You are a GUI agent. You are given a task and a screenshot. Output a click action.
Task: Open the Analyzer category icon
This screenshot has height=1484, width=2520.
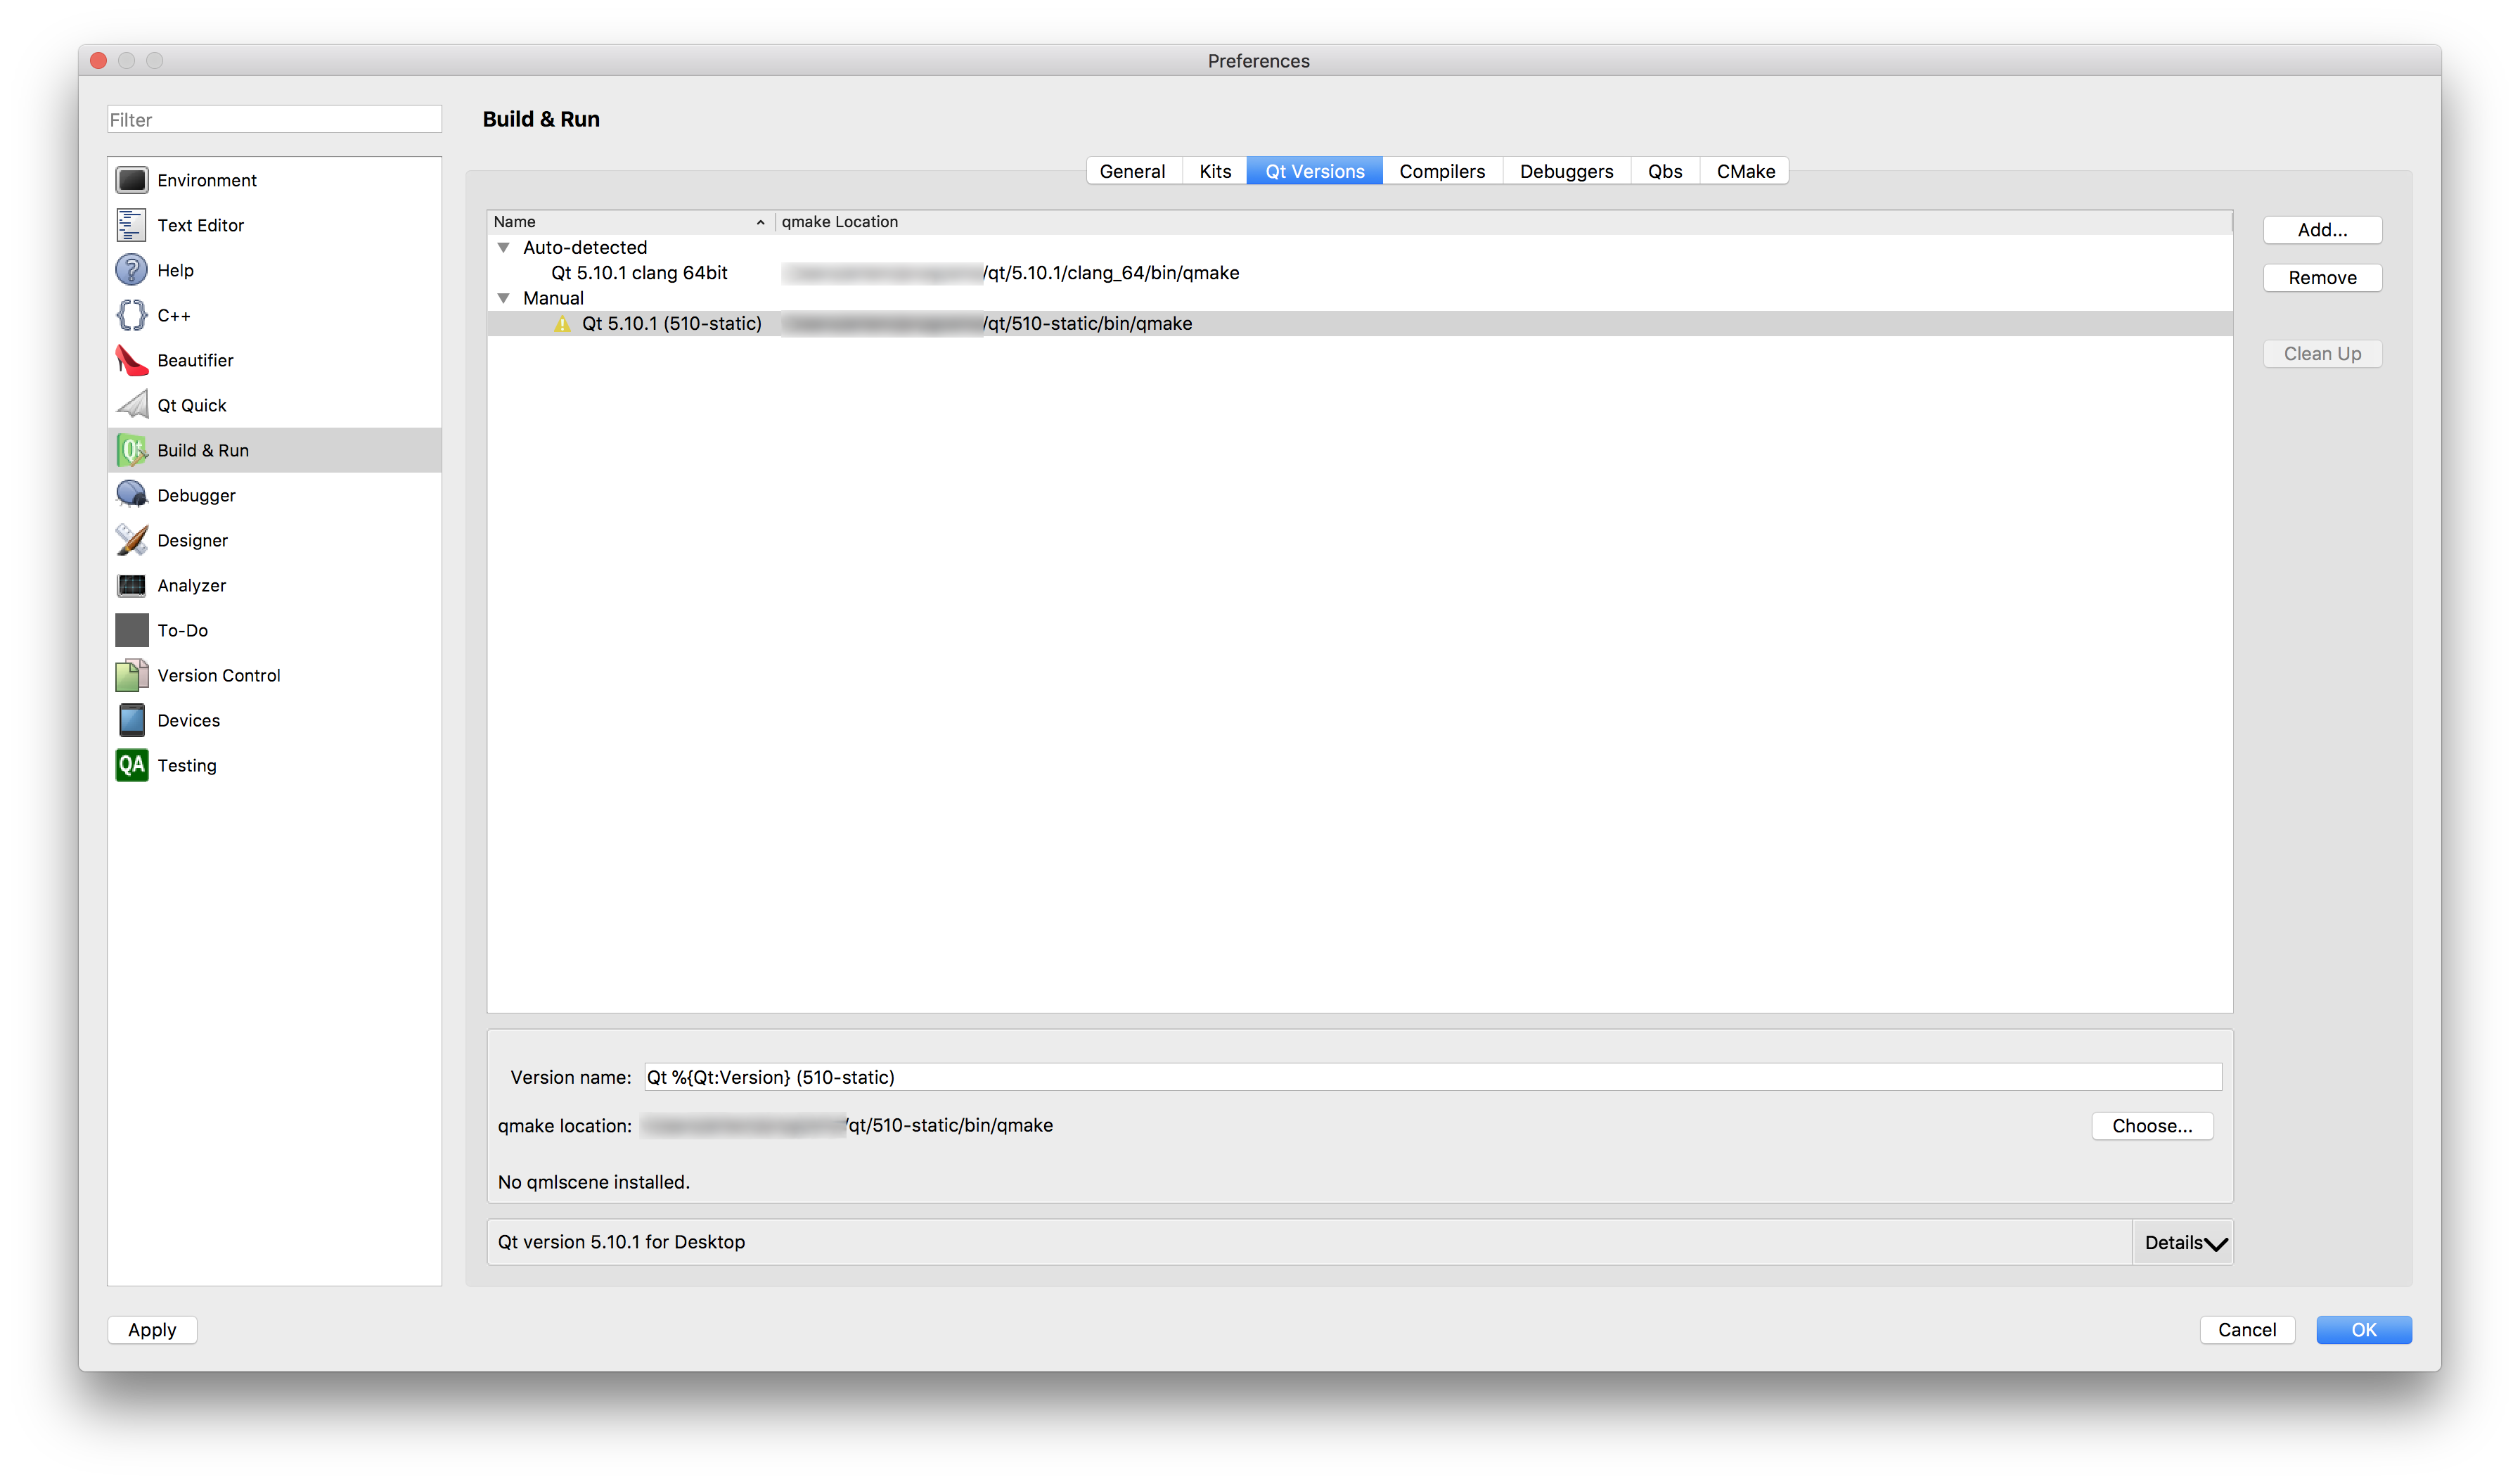point(131,585)
